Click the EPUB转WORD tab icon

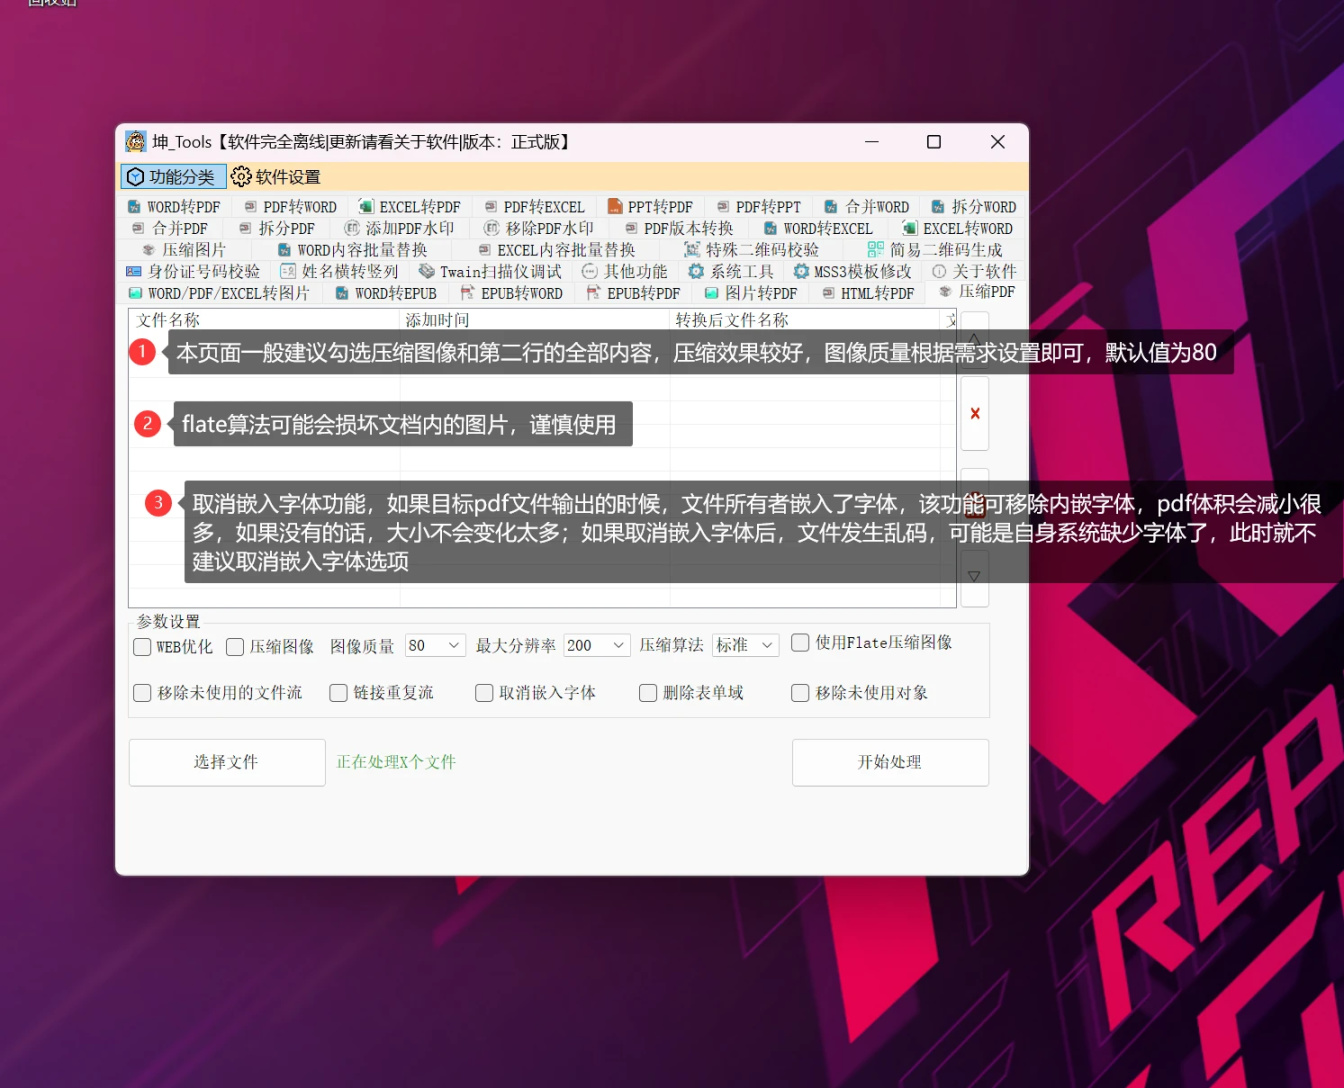click(467, 293)
